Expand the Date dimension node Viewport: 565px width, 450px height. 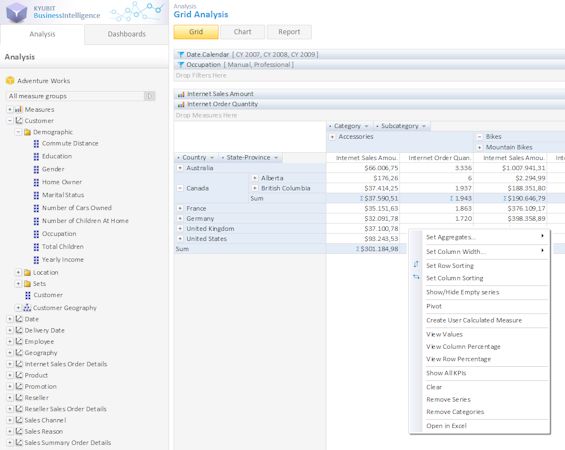(10, 319)
